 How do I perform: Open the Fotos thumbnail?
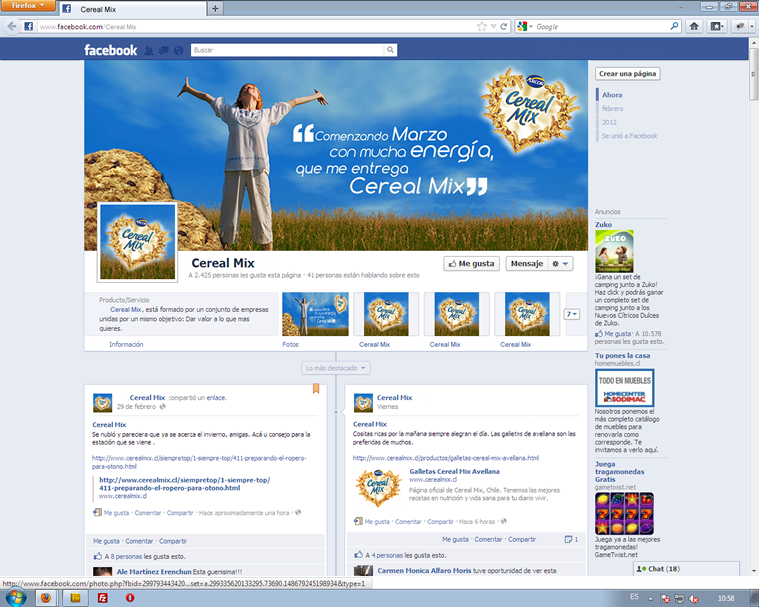(315, 314)
